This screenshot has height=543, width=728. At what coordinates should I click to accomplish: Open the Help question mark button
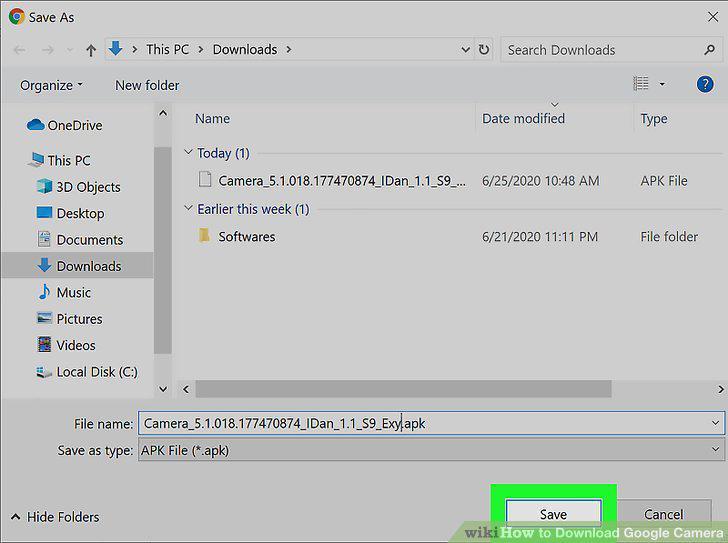point(705,84)
